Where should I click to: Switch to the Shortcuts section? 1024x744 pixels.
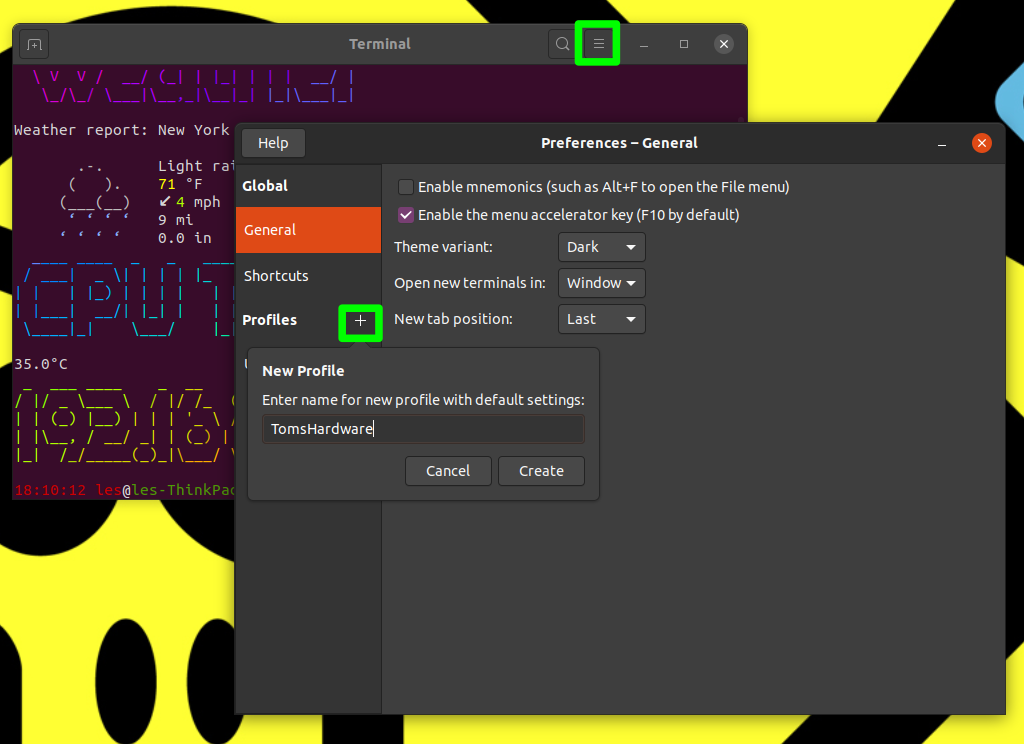pos(277,276)
